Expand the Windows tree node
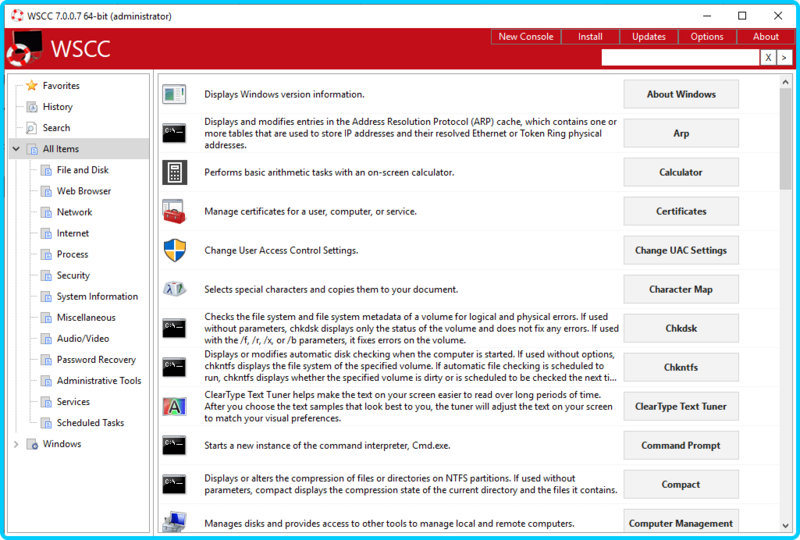This screenshot has height=540, width=800. tap(16, 444)
